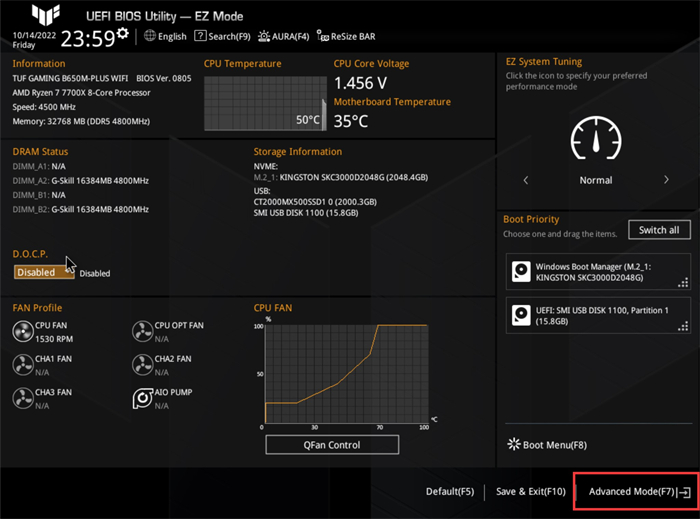Grab drag handle of UEFI SMI USB entry
Viewport: 700px width, 519px height.
(x=683, y=326)
